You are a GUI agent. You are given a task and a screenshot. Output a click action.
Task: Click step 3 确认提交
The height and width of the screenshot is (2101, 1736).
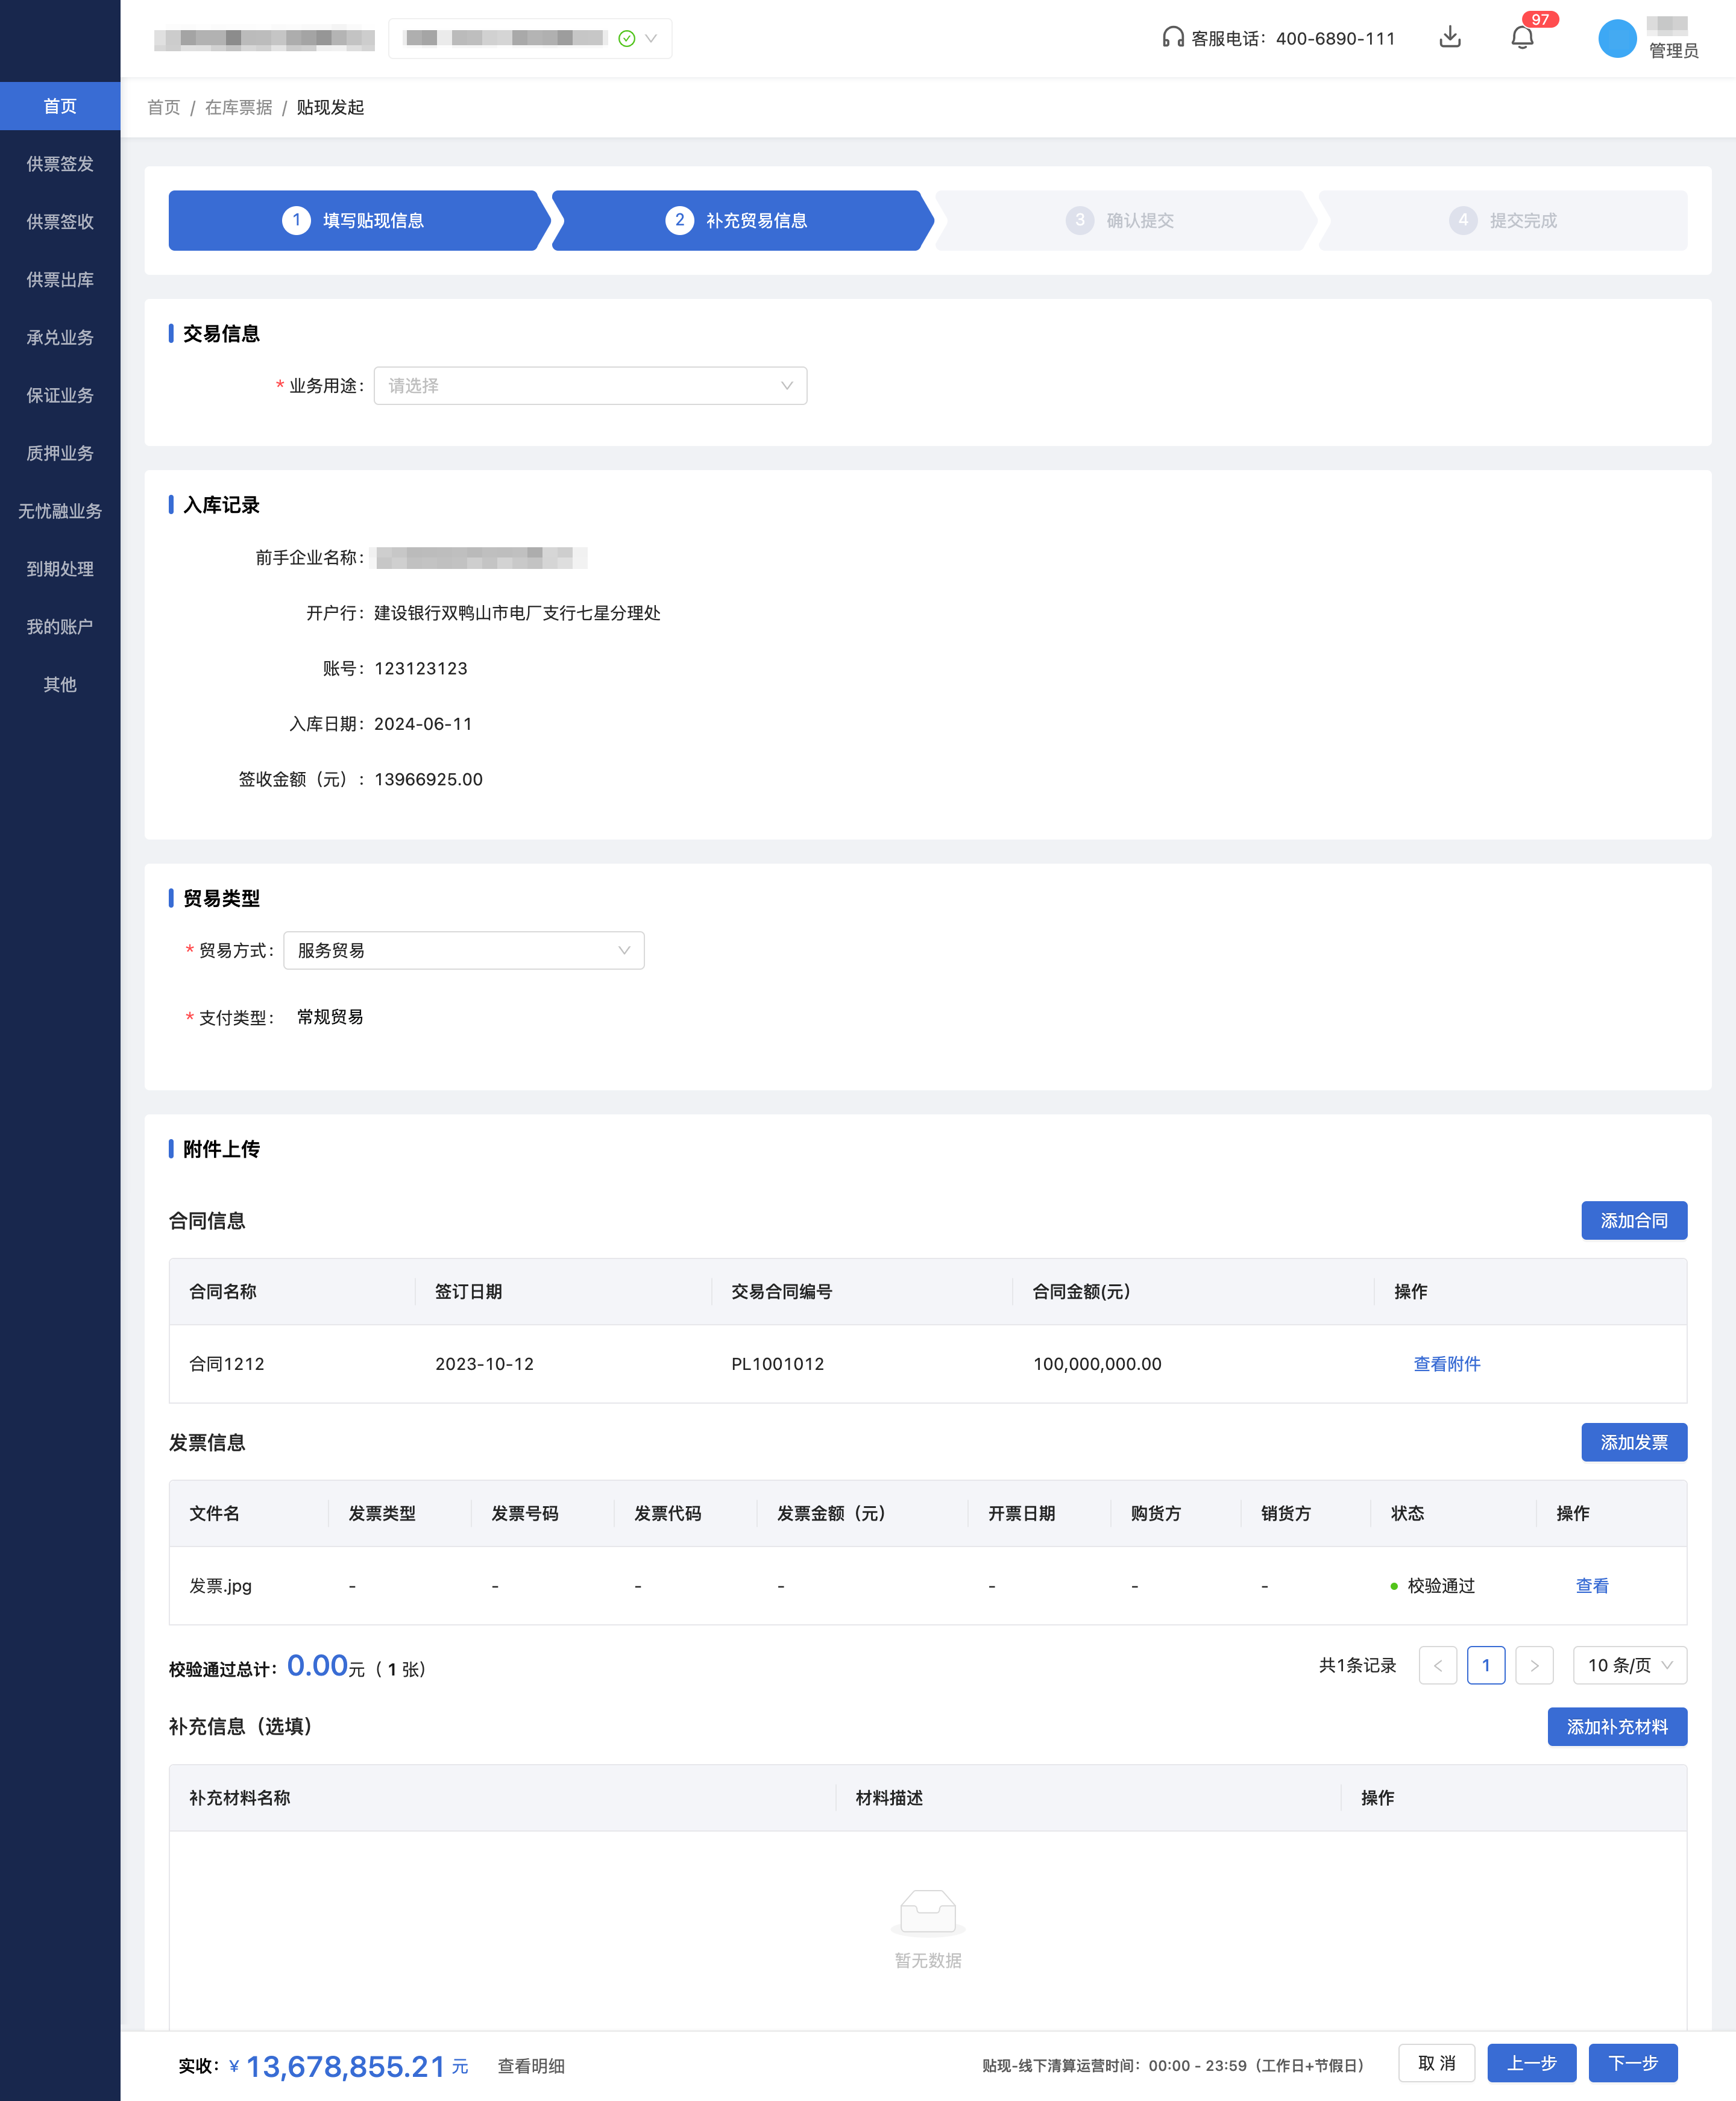(x=1125, y=220)
